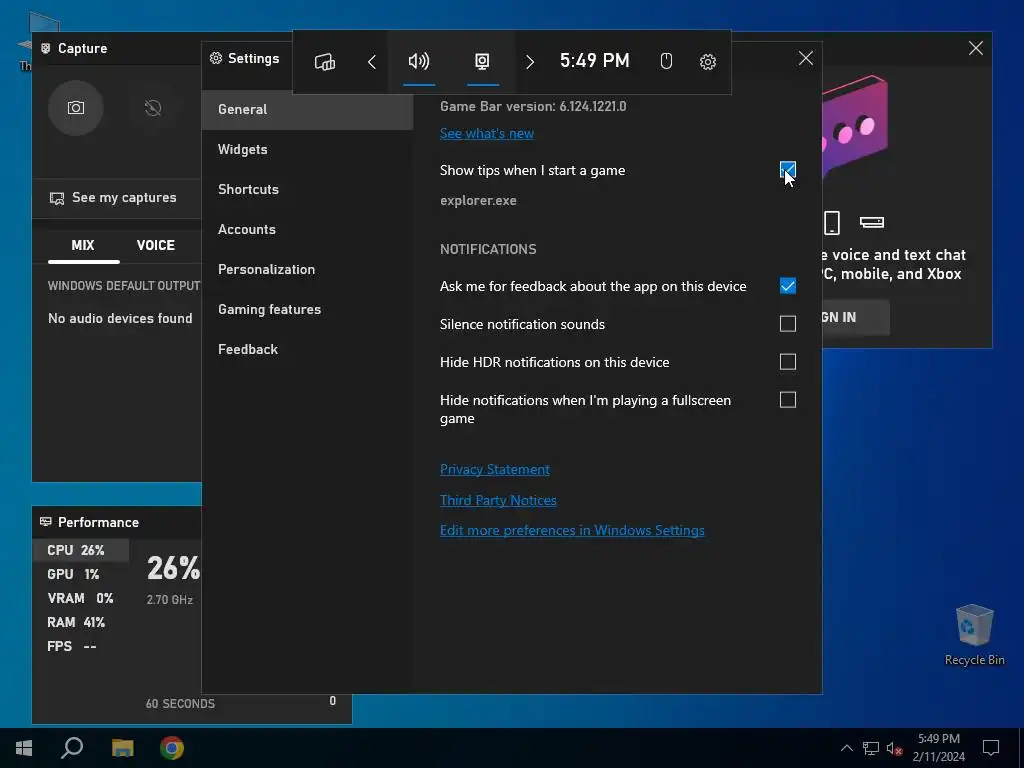The image size is (1024, 768).
Task: Close the Settings window
Action: coord(806,58)
